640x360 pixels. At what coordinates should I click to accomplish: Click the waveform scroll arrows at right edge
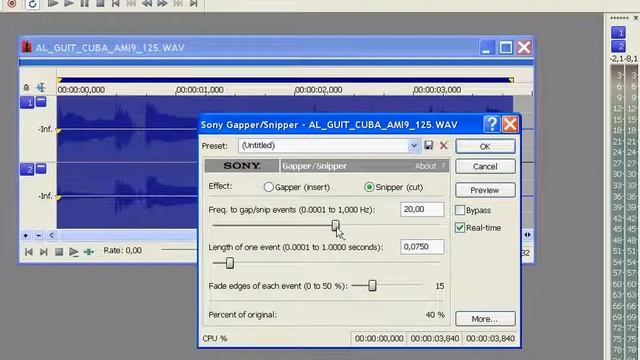coord(527,235)
